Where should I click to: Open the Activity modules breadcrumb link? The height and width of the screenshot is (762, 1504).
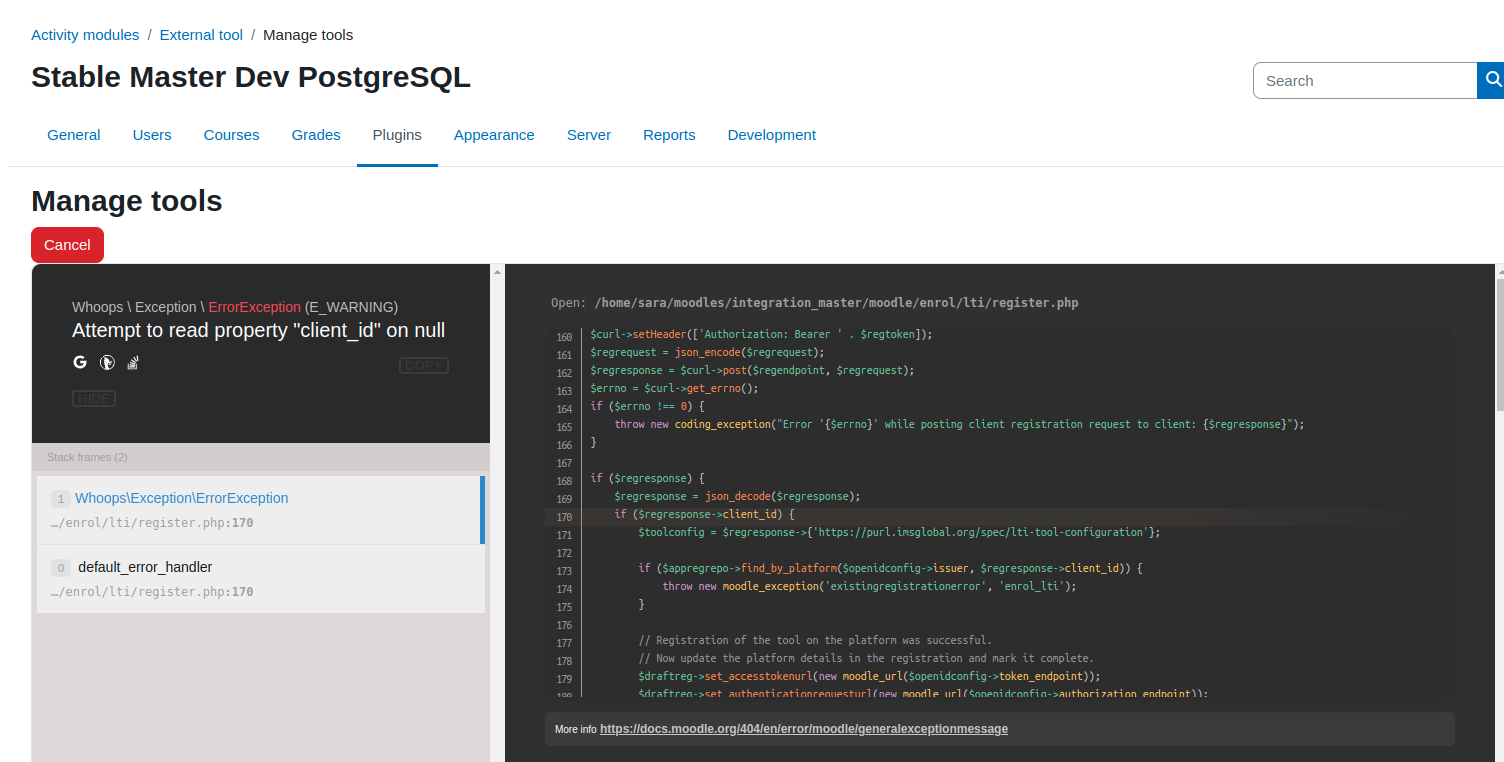pyautogui.click(x=85, y=35)
